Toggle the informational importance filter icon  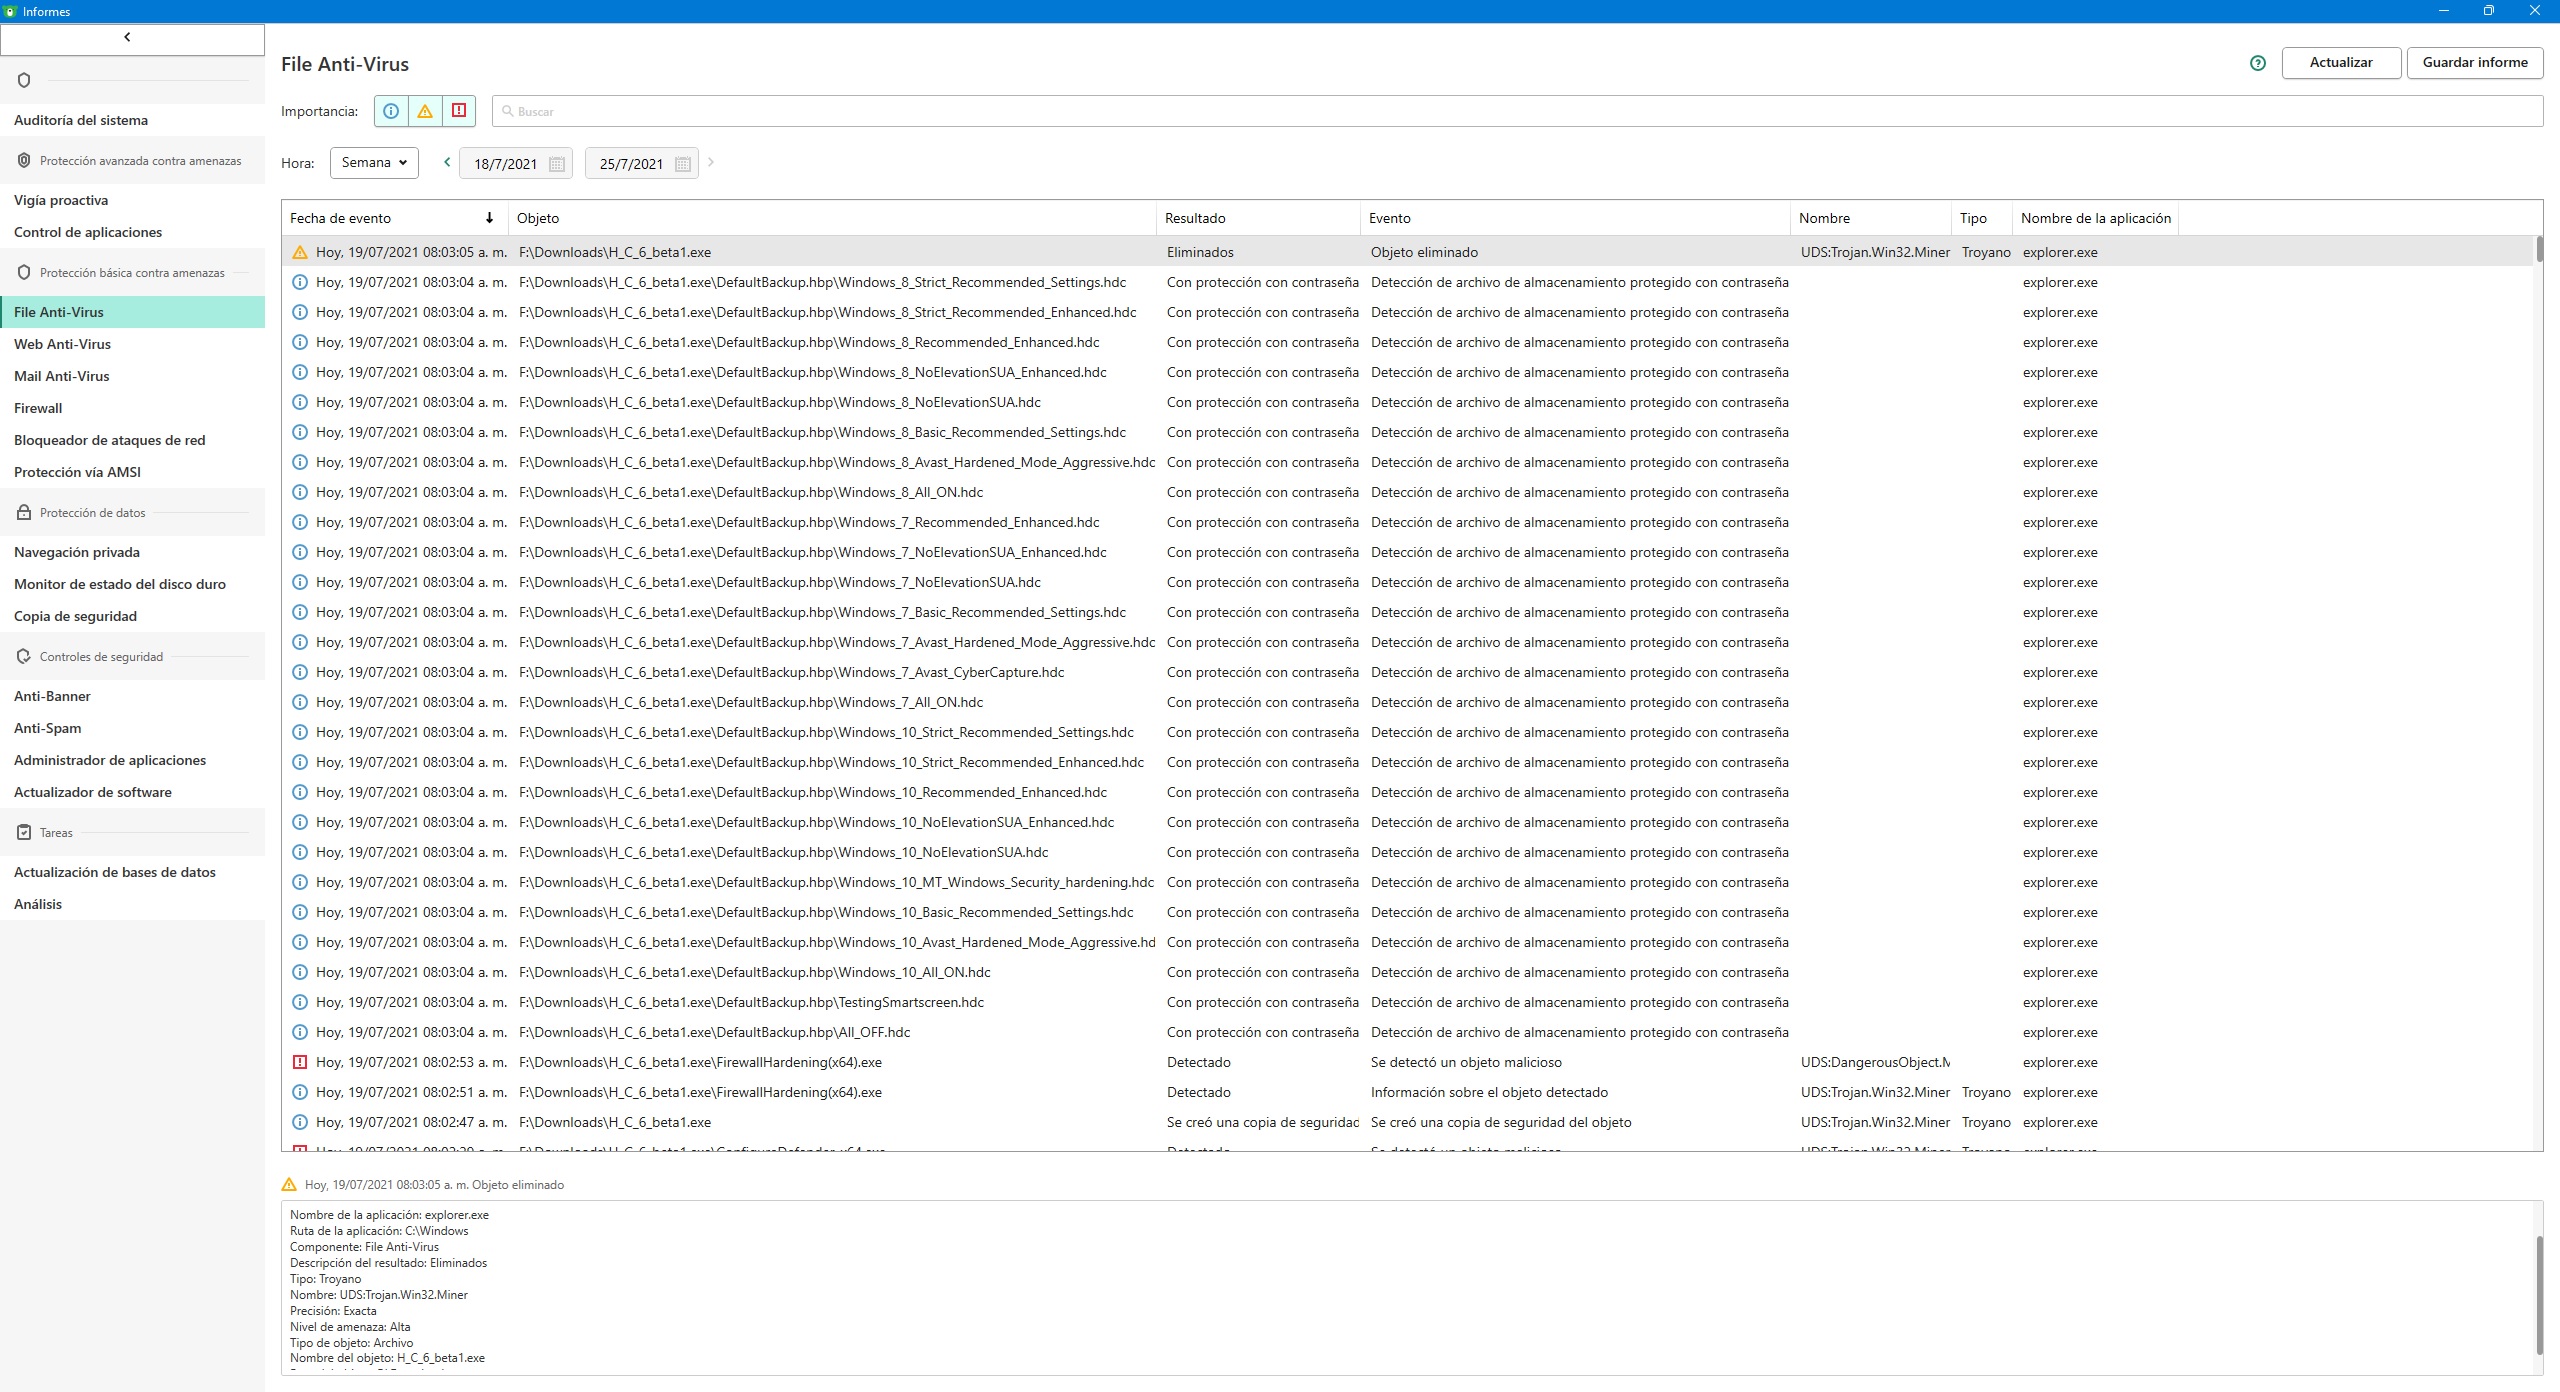tap(391, 111)
